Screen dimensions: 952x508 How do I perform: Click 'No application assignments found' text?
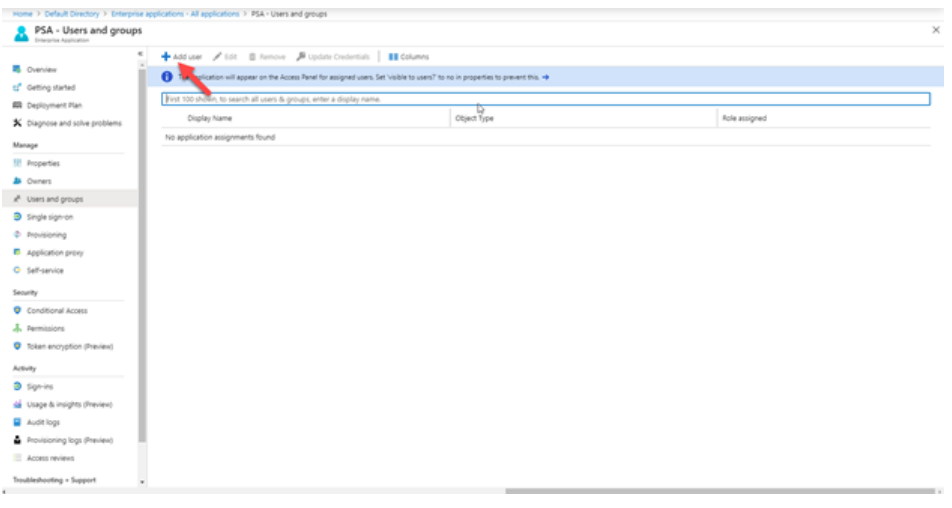[220, 138]
